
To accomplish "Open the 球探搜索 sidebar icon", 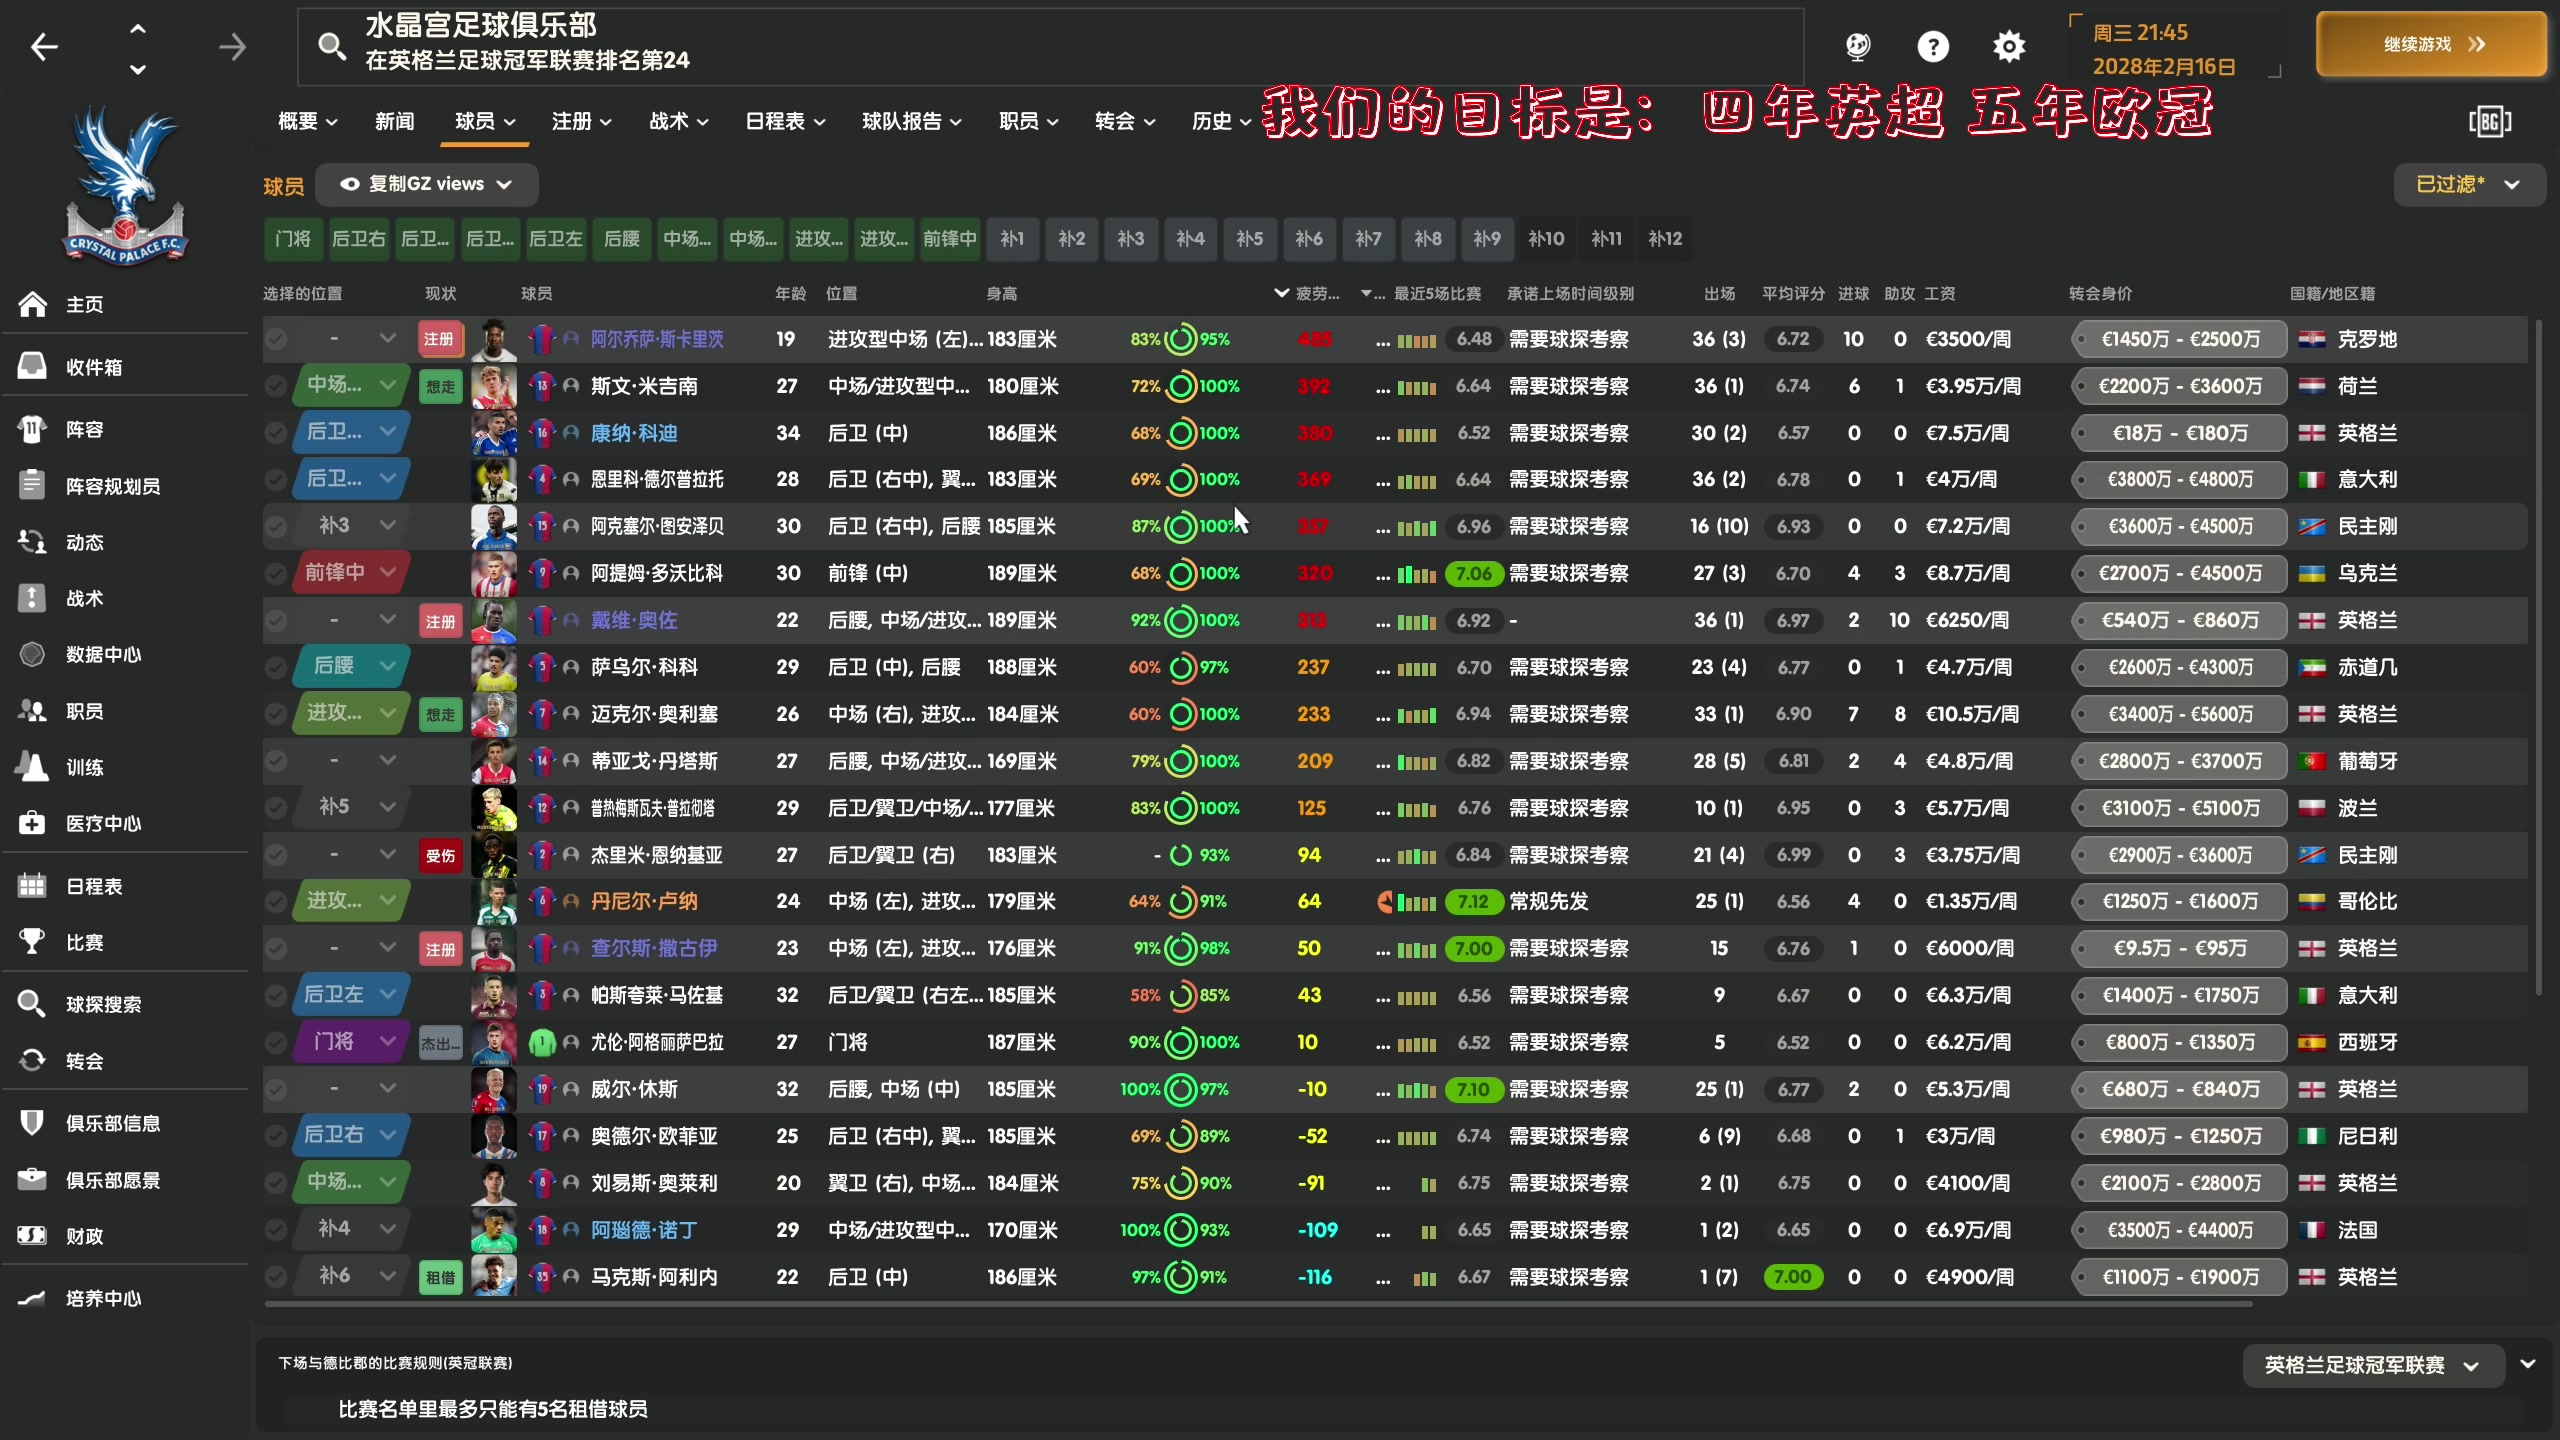I will [x=31, y=1004].
